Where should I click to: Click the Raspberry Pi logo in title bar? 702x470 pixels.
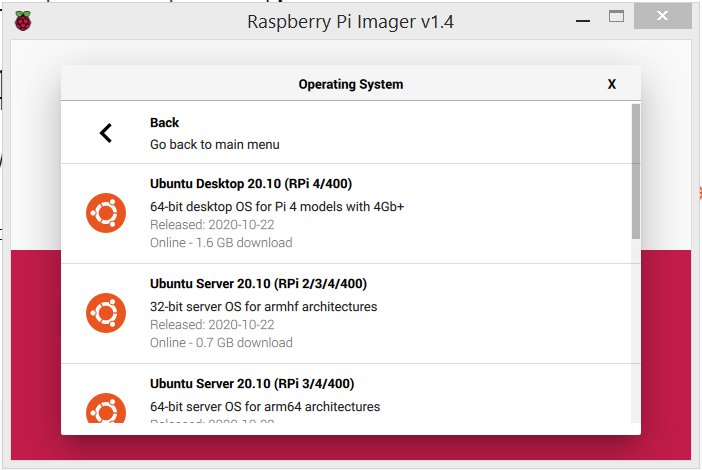(23, 21)
